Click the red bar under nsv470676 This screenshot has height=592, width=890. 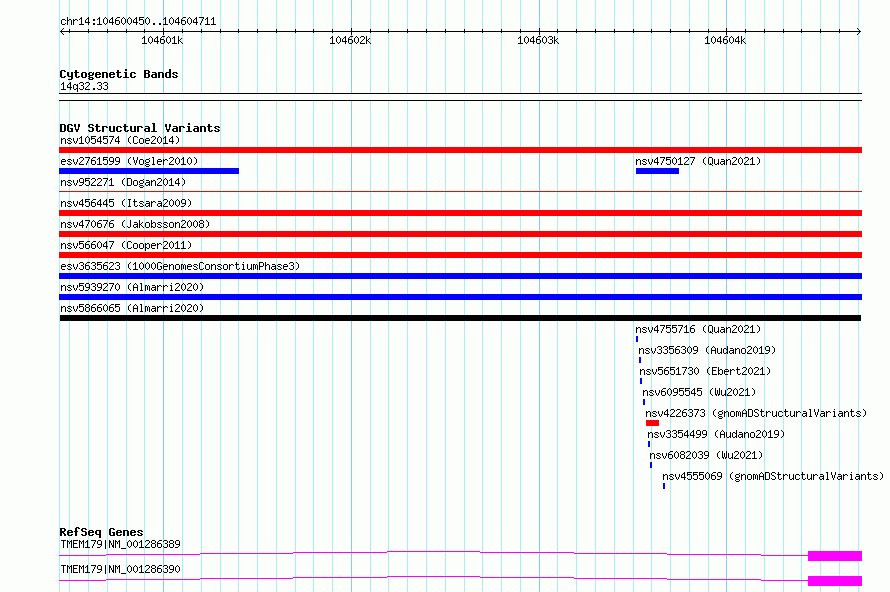click(x=460, y=234)
